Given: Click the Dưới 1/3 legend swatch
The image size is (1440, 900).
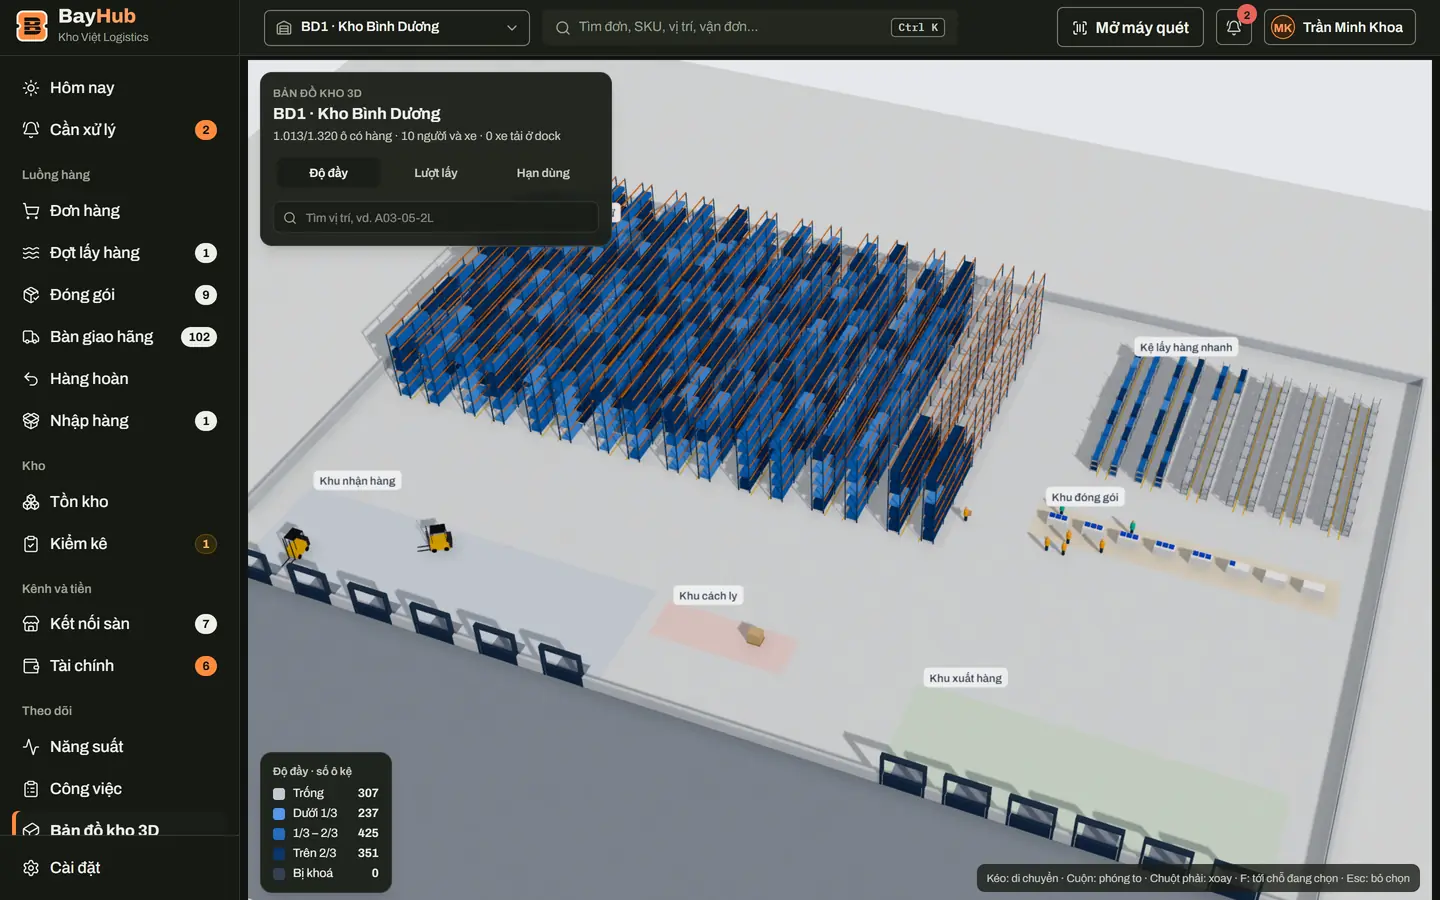Looking at the screenshot, I should click(x=279, y=814).
